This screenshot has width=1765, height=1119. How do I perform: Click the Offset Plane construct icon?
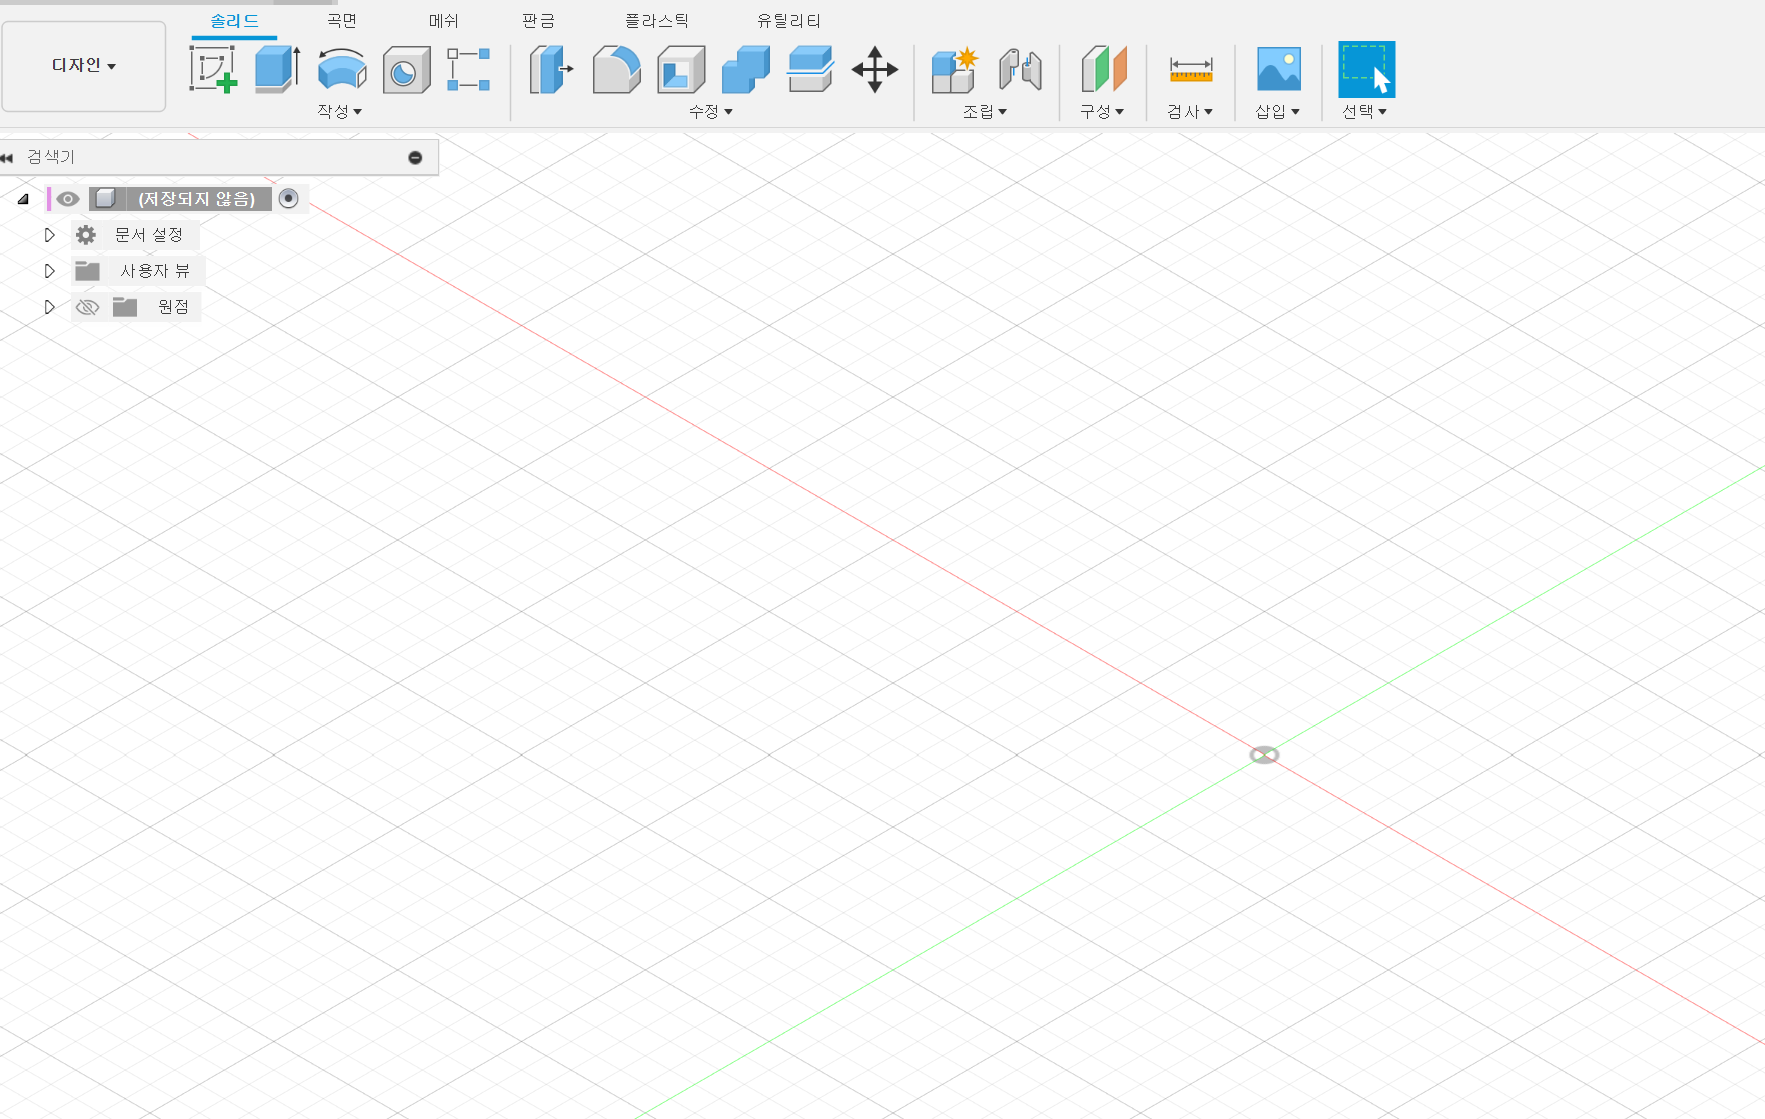pos(1104,69)
